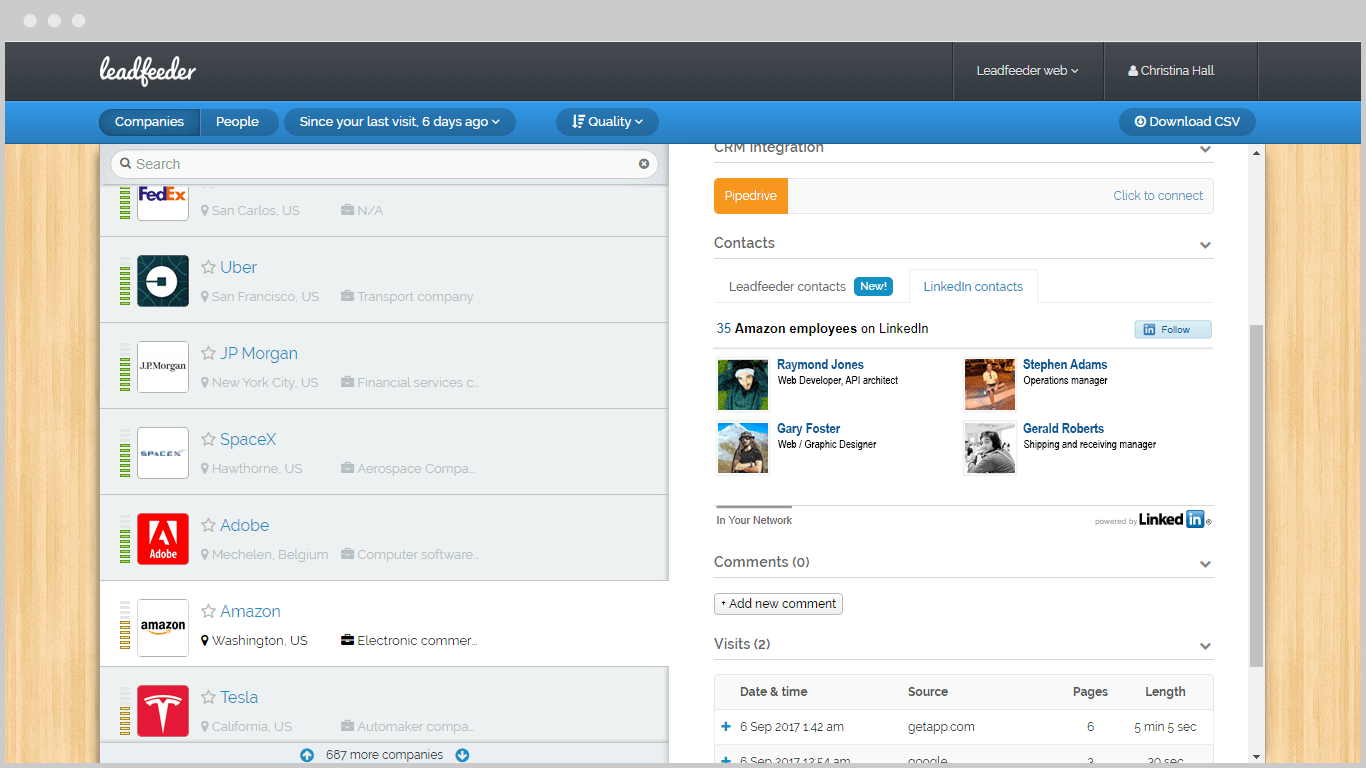Open Gerald Roberts LinkedIn profile link
Screen dimensions: 1366x768
click(1063, 429)
